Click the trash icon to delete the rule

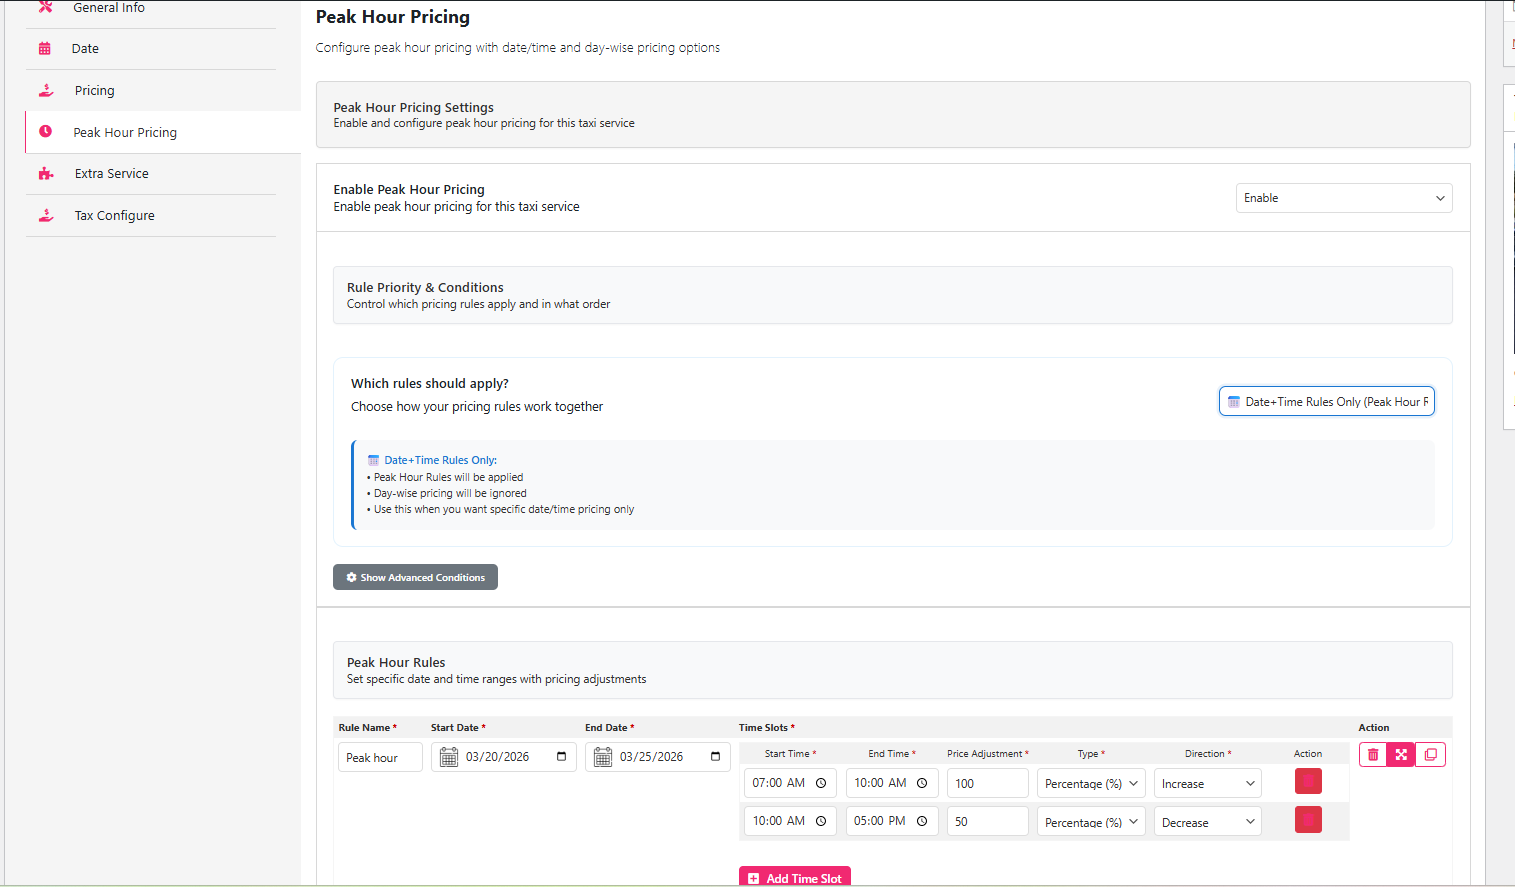[x=1373, y=755]
